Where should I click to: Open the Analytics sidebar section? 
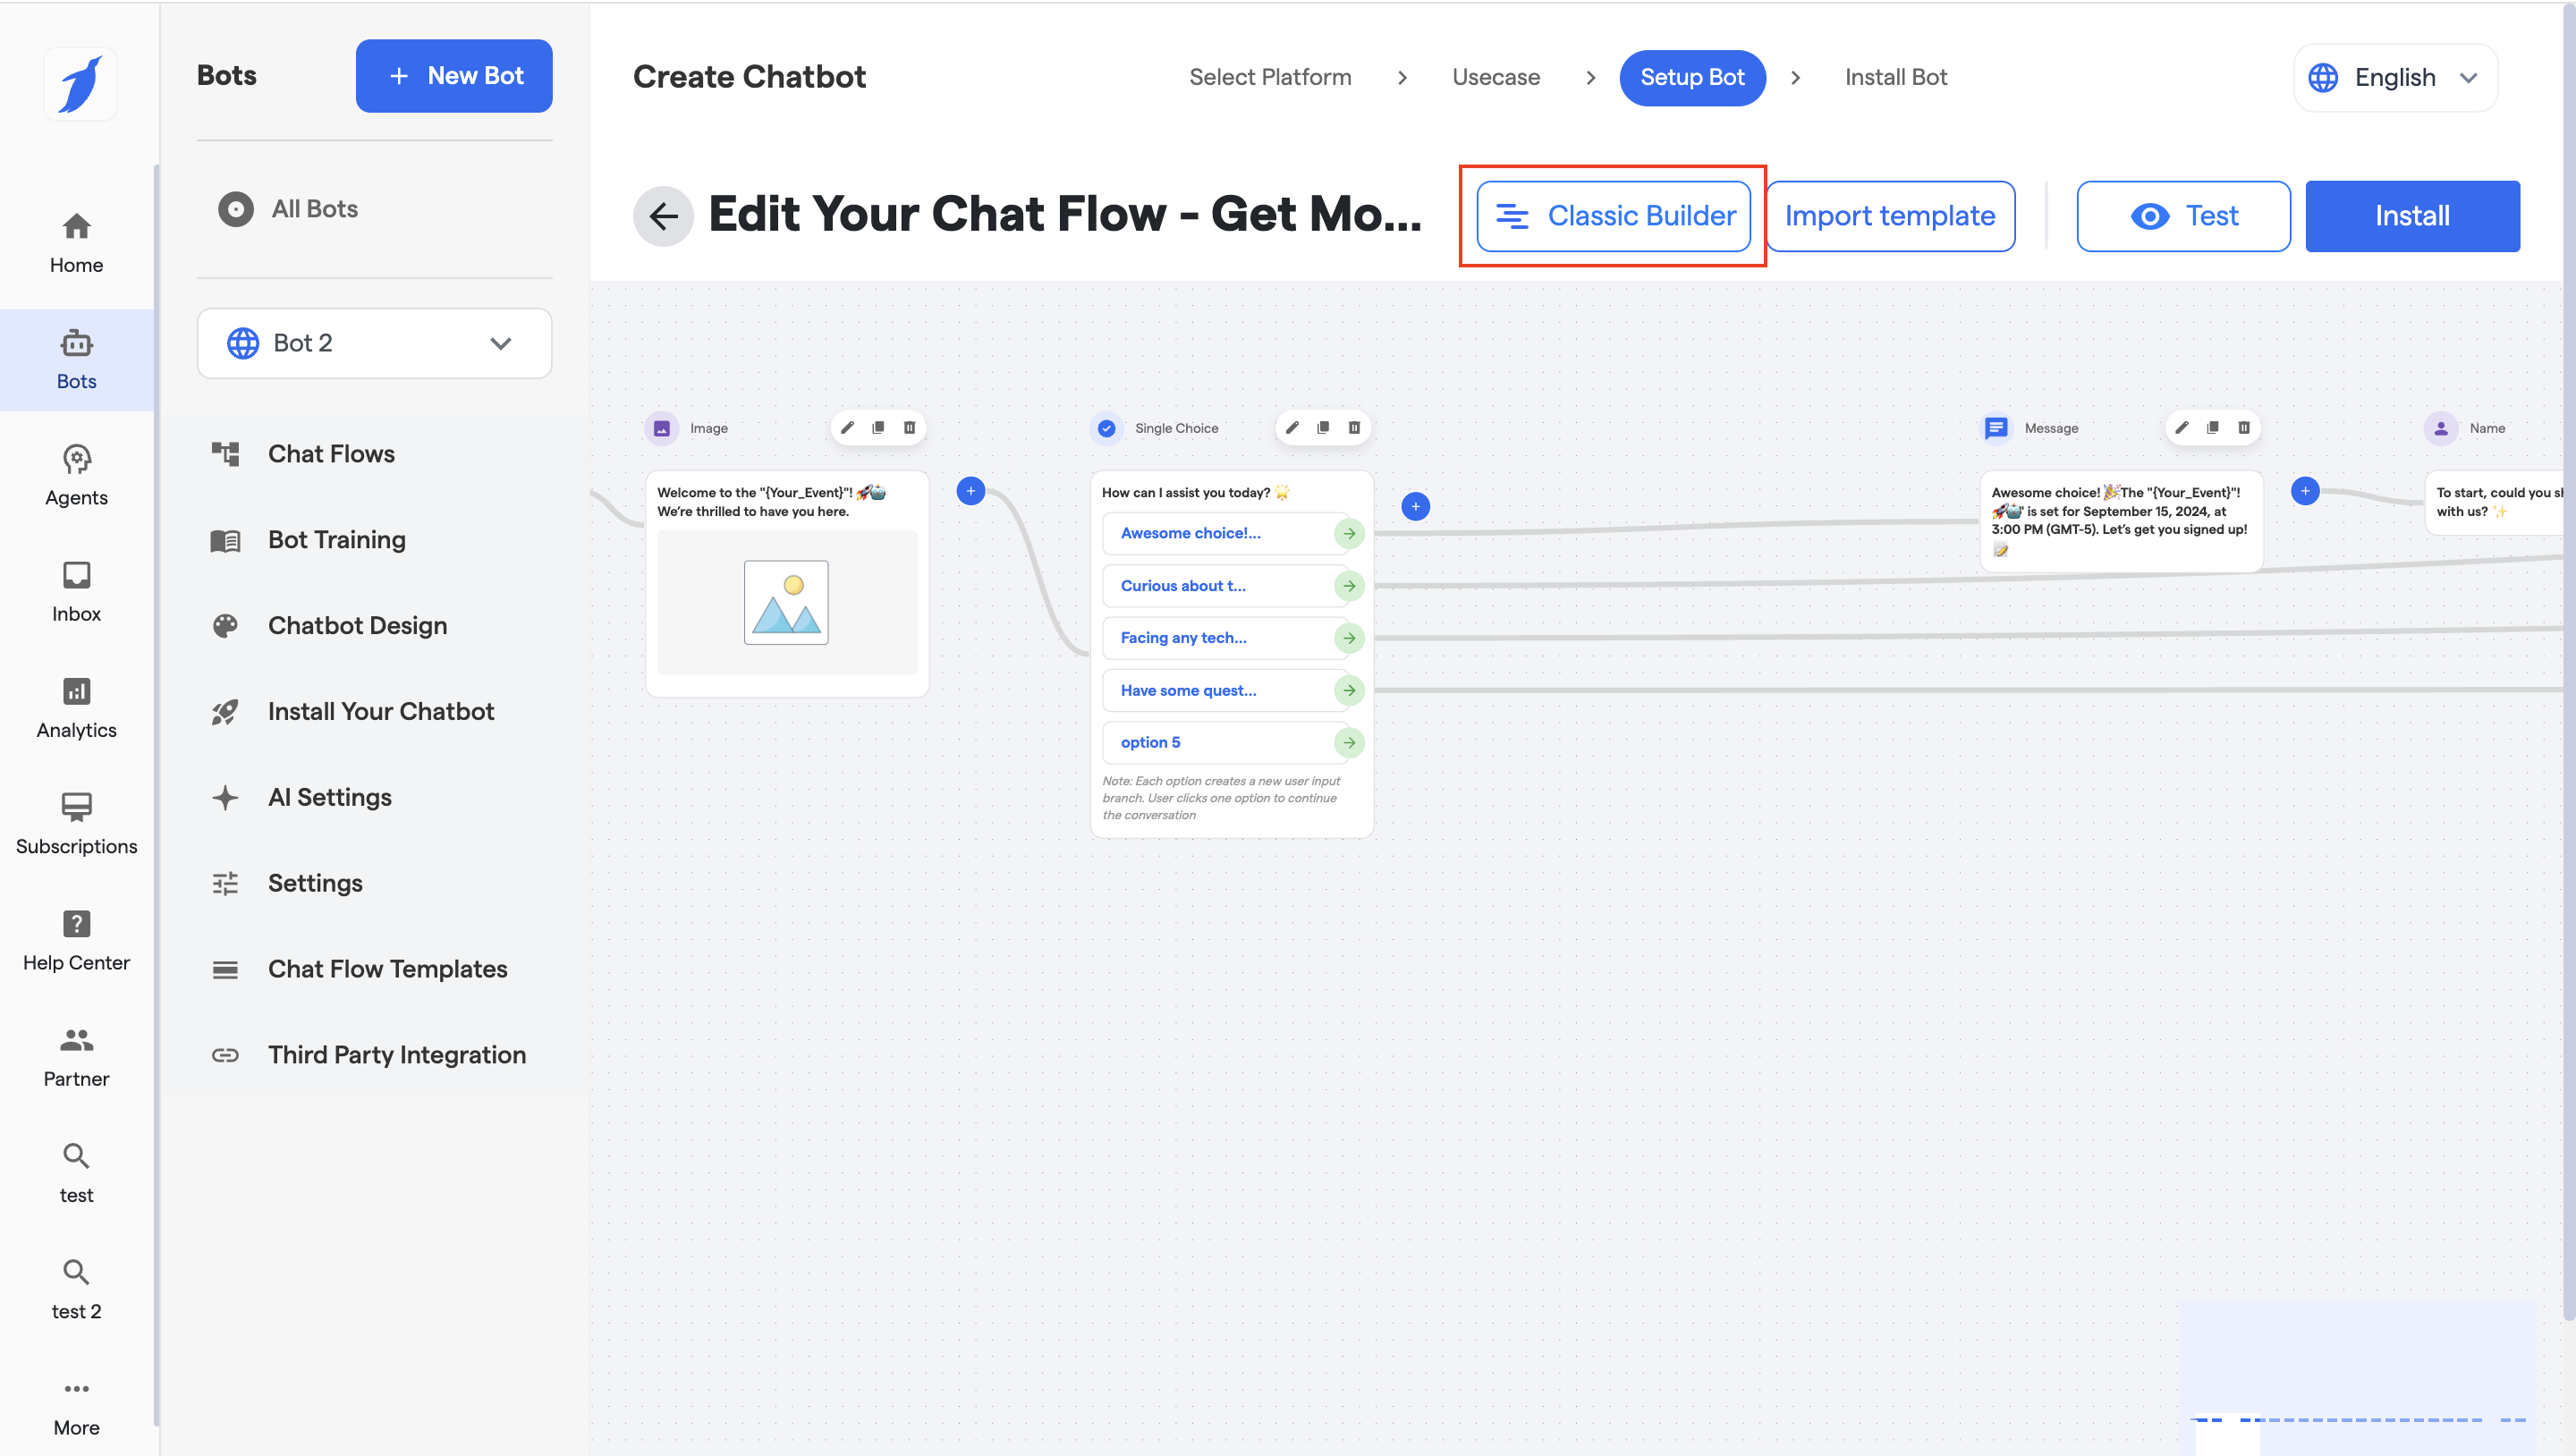pos(76,707)
